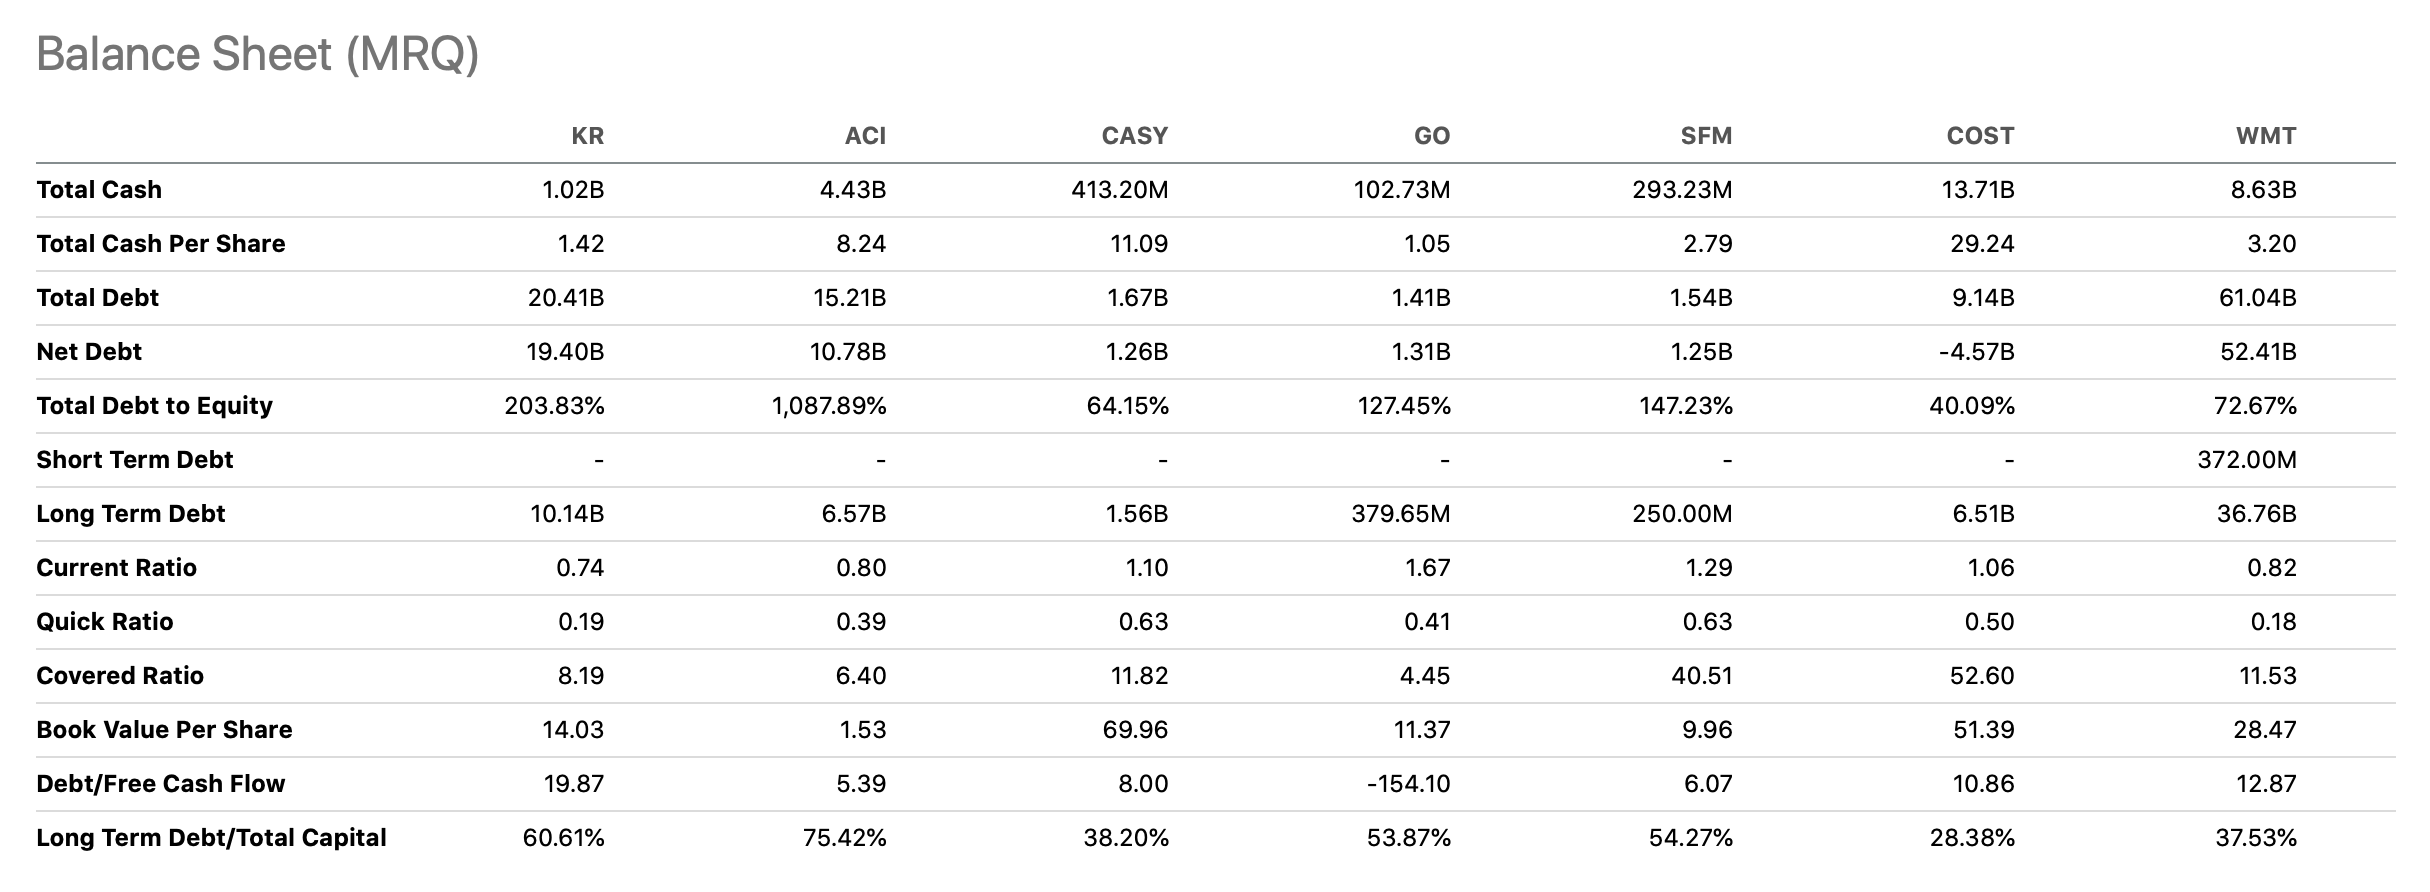Image resolution: width=2430 pixels, height=892 pixels.
Task: Select the Total Debt to Equity label
Action: pos(154,406)
